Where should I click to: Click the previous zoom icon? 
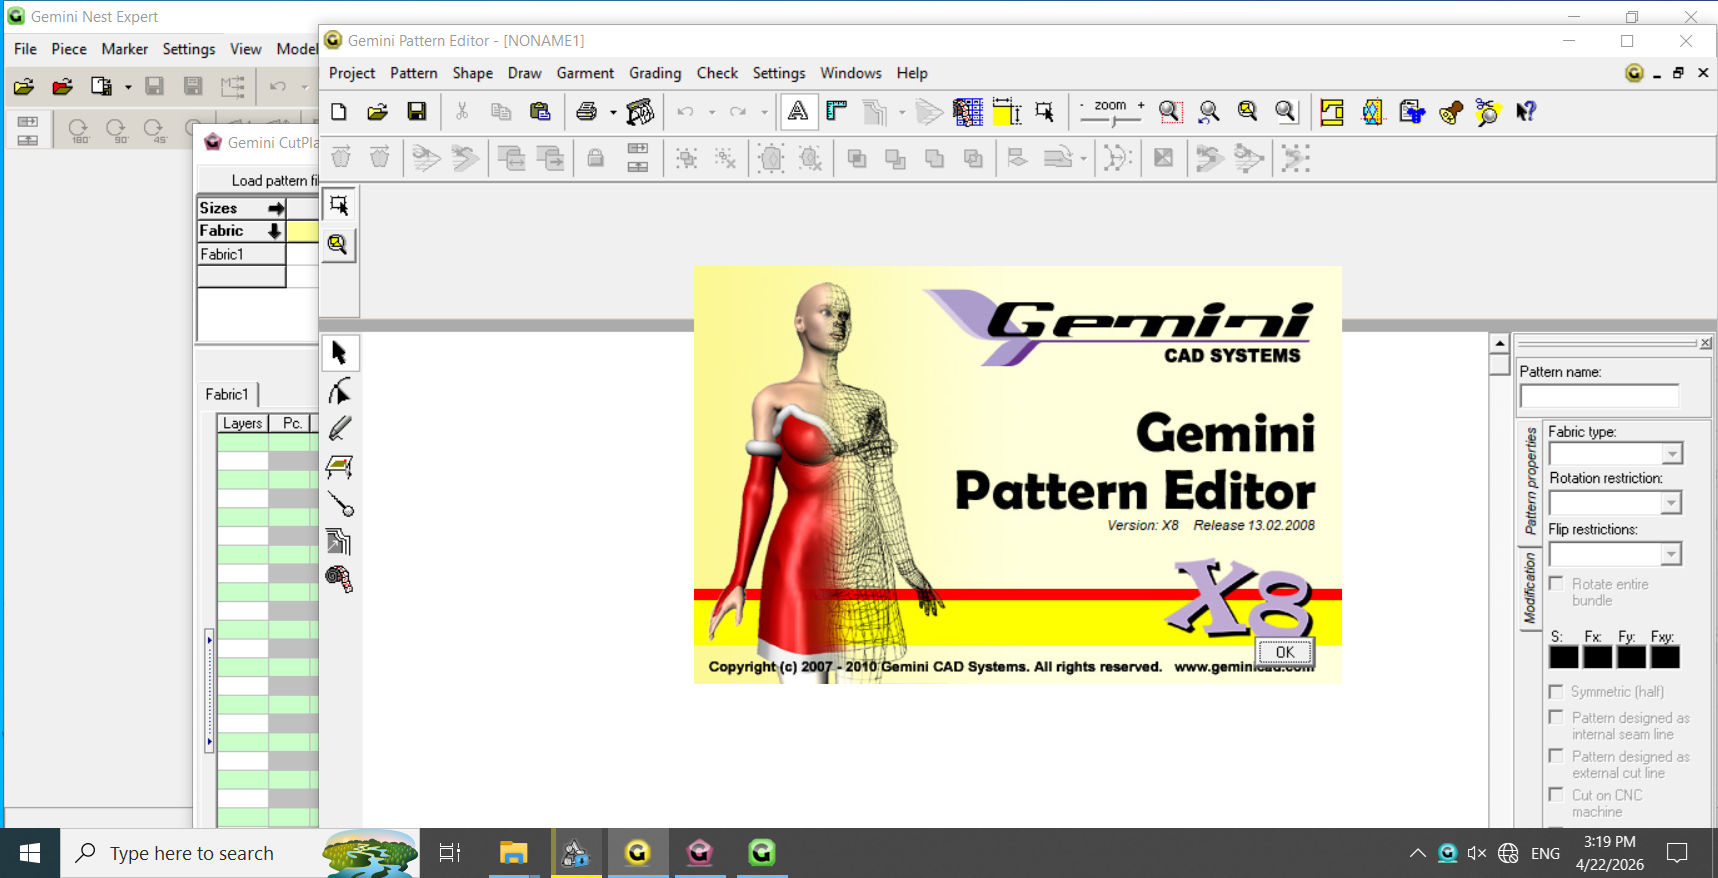point(1209,112)
